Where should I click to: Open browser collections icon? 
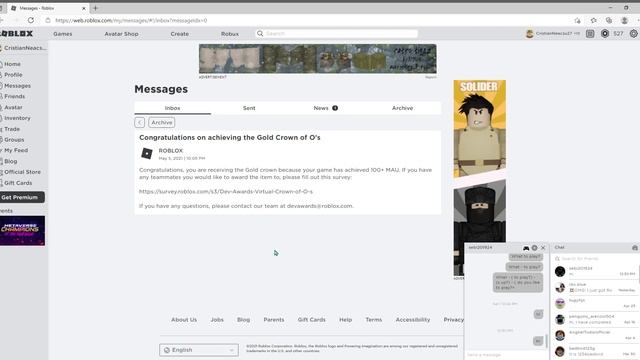tap(609, 20)
